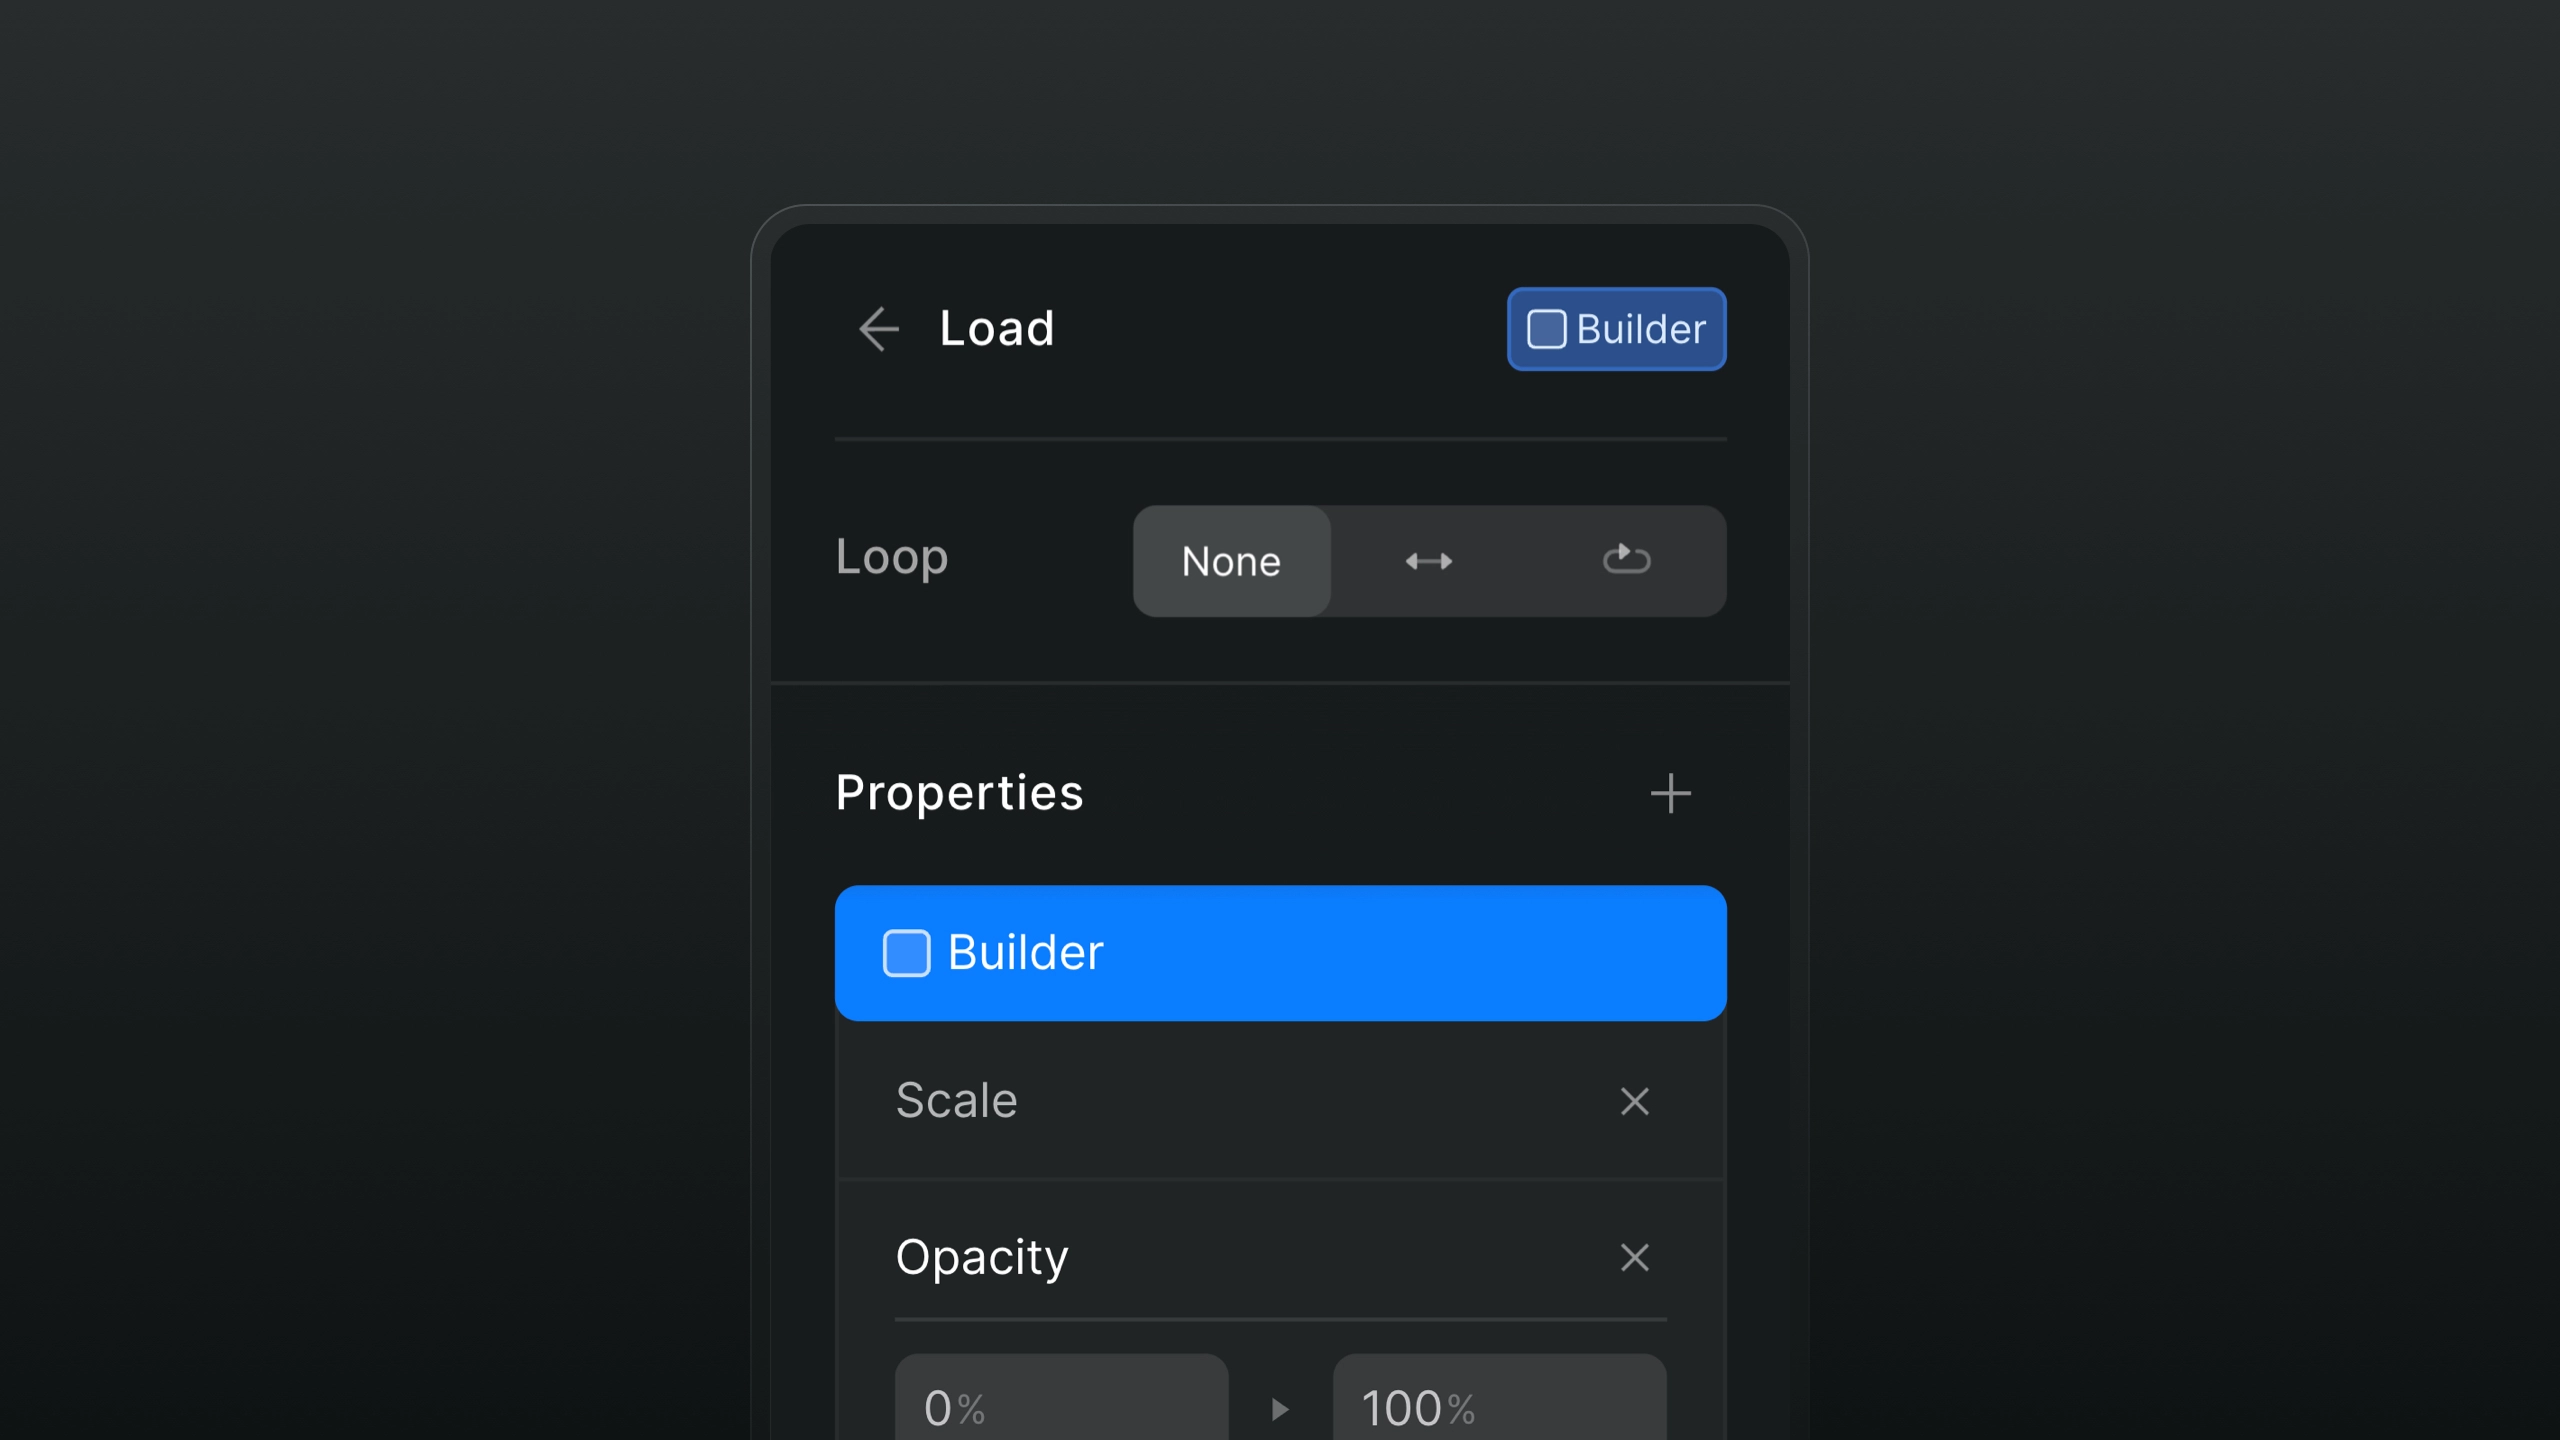This screenshot has width=2560, height=1440.
Task: Select the ping-pong loop icon
Action: click(x=1428, y=559)
